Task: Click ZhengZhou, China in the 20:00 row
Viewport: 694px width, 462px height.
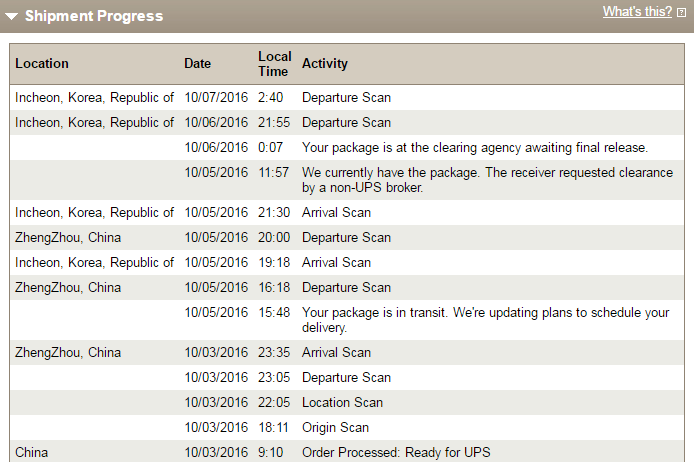Action: click(x=68, y=238)
